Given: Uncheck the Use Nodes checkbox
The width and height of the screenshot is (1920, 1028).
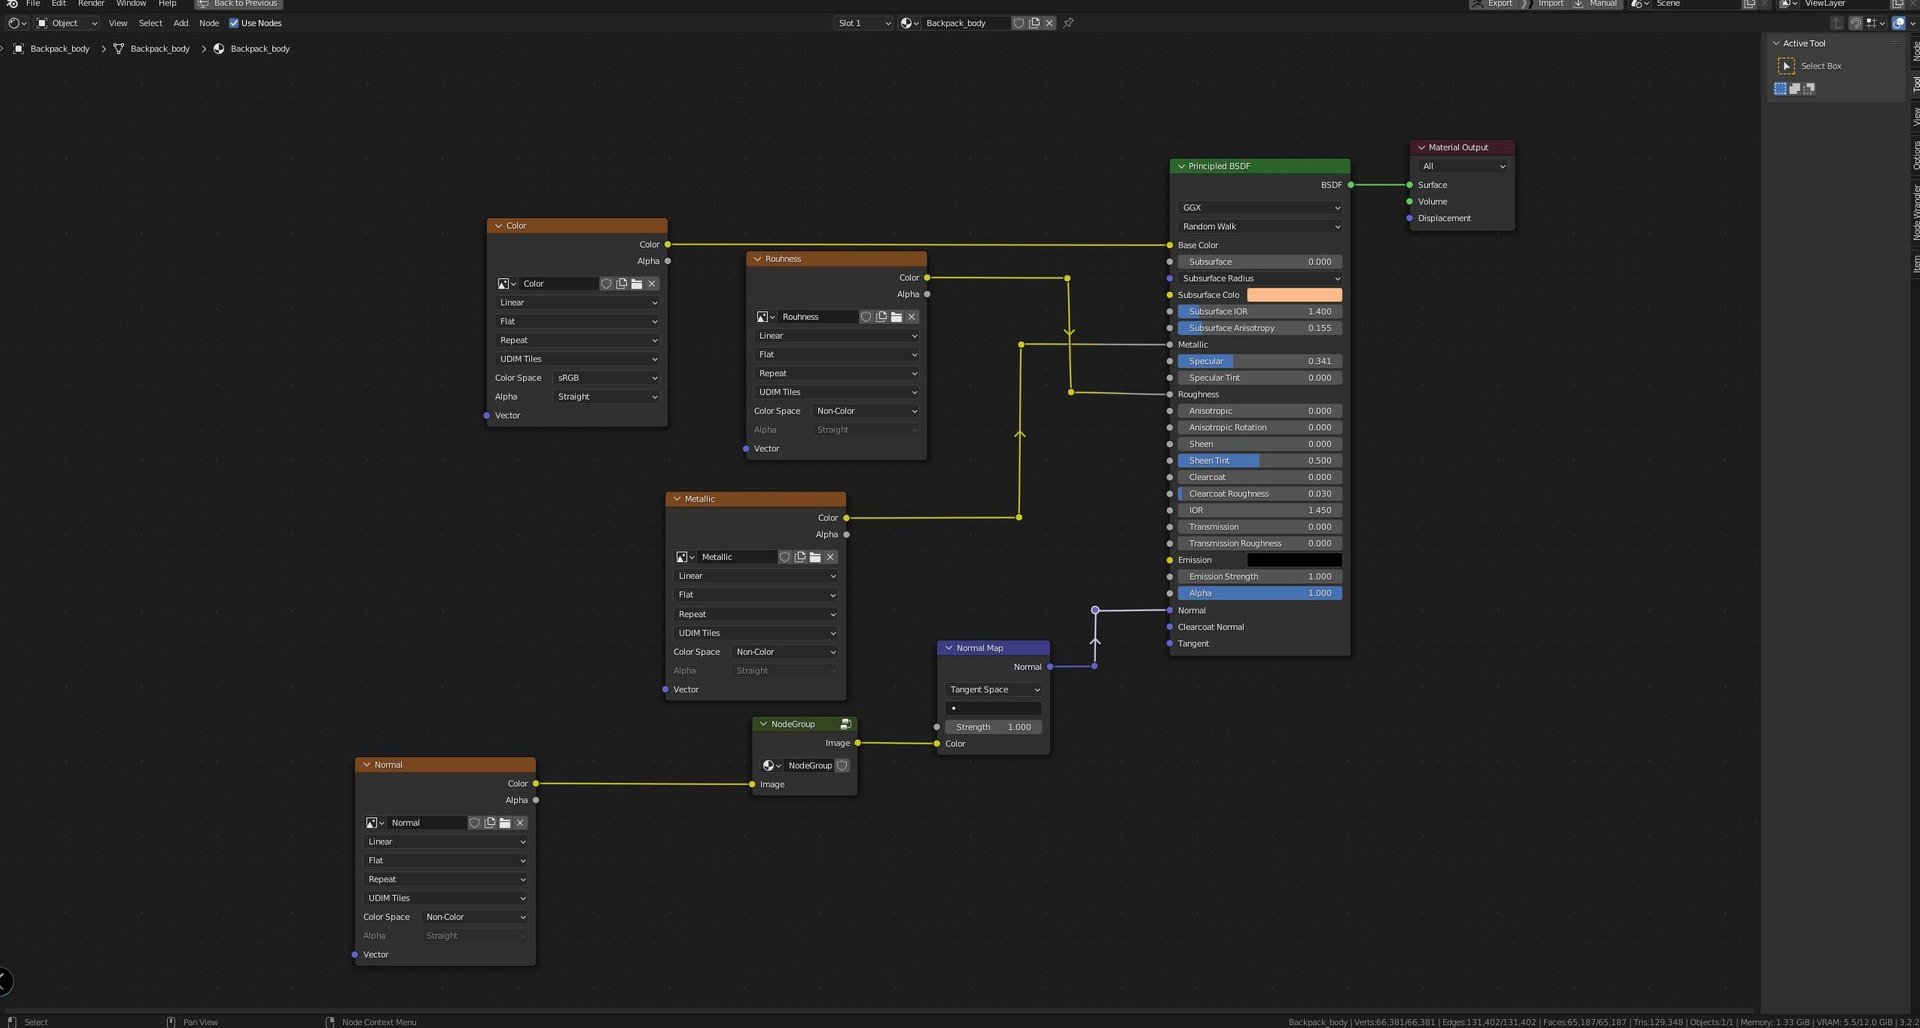Looking at the screenshot, I should click(x=234, y=23).
